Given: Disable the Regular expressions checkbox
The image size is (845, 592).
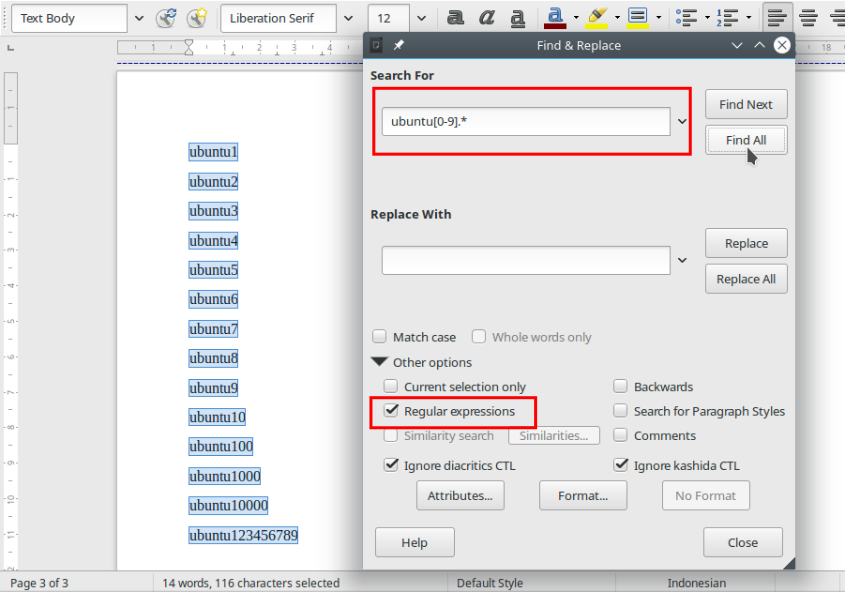Looking at the screenshot, I should [x=391, y=410].
